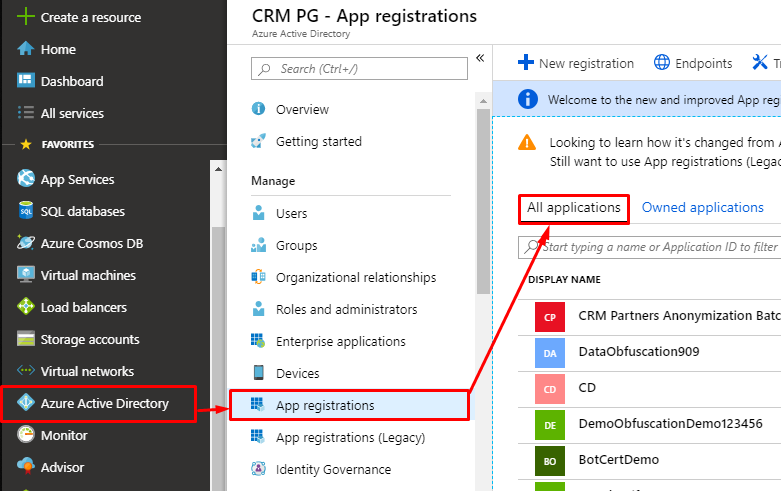Image resolution: width=781 pixels, height=491 pixels.
Task: Open the Monitor service
Action: (x=63, y=435)
